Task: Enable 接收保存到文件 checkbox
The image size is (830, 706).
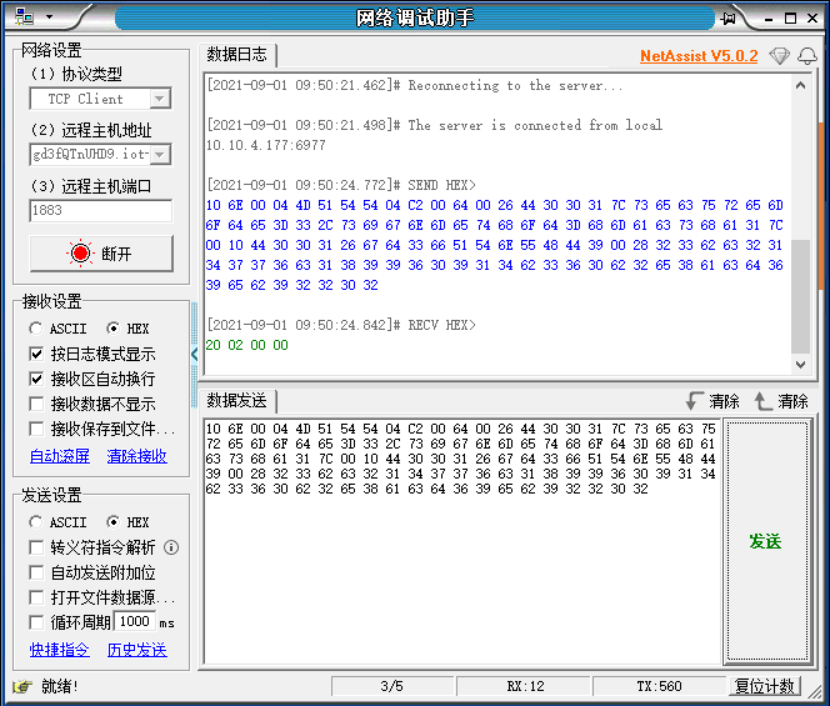Action: tap(37, 429)
